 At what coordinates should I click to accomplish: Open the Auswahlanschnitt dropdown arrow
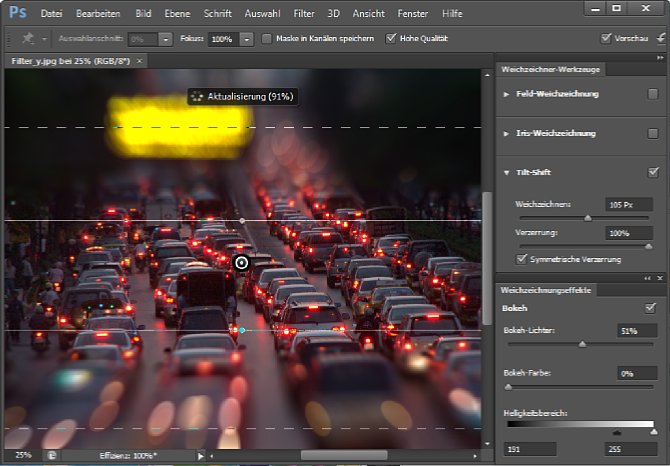coord(165,39)
